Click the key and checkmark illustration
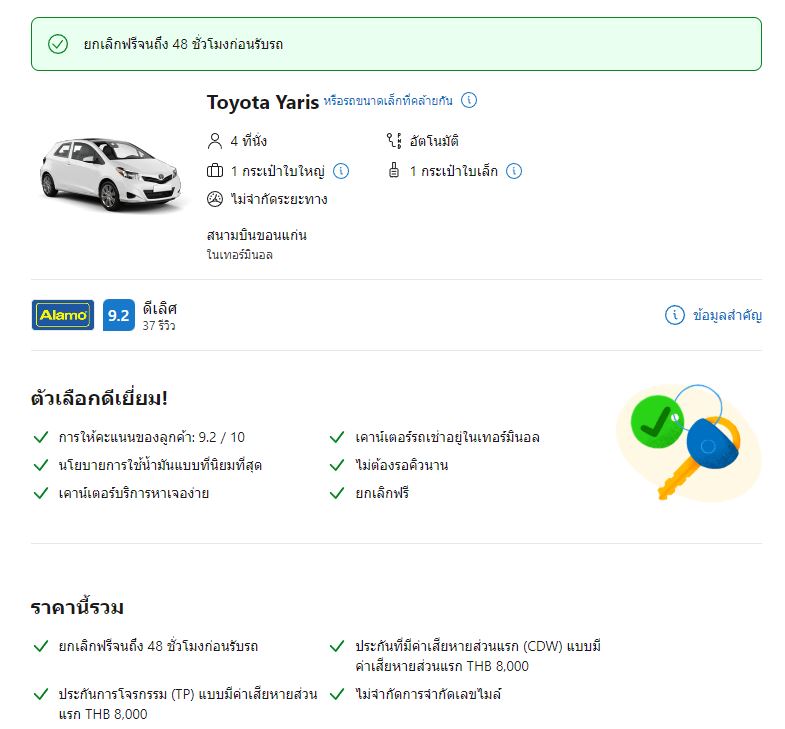Screen dimensions: 785x729 [x=689, y=443]
